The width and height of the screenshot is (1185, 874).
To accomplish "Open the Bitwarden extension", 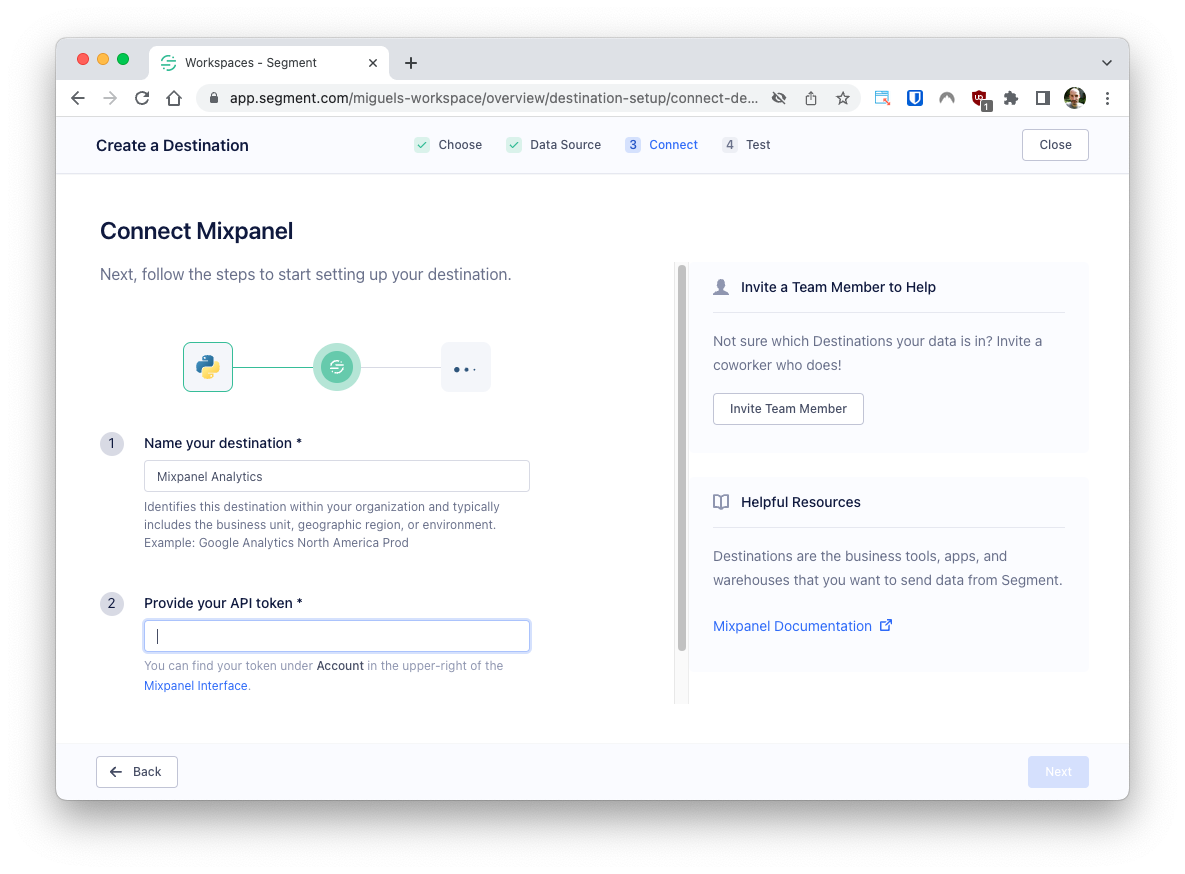I will click(x=914, y=98).
